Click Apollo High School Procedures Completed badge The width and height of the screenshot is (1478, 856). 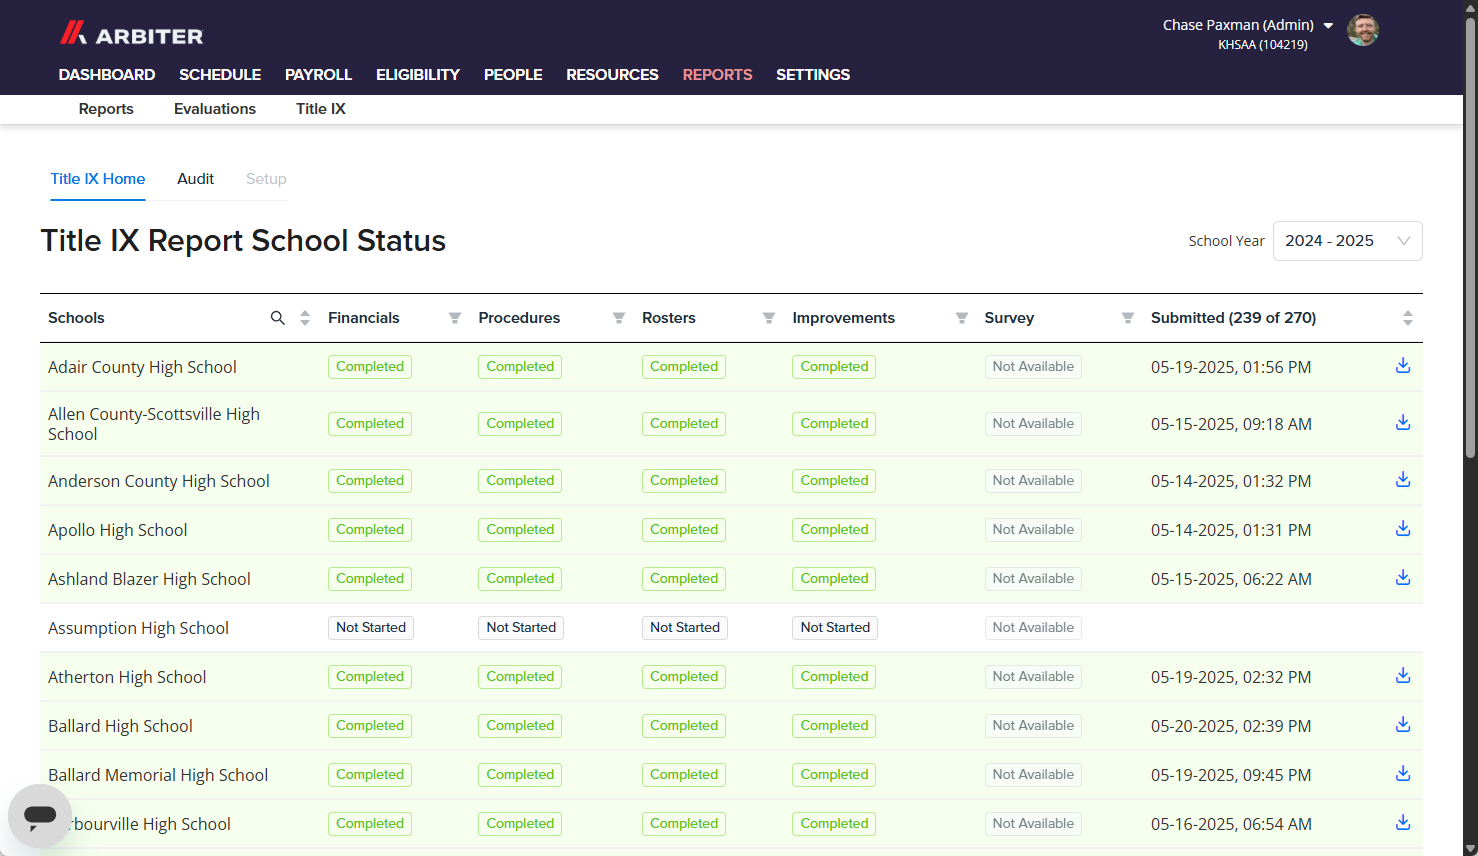(x=520, y=530)
